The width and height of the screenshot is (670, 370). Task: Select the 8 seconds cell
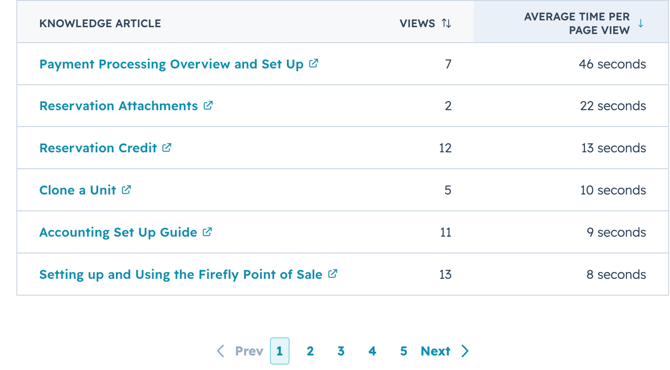tap(616, 274)
